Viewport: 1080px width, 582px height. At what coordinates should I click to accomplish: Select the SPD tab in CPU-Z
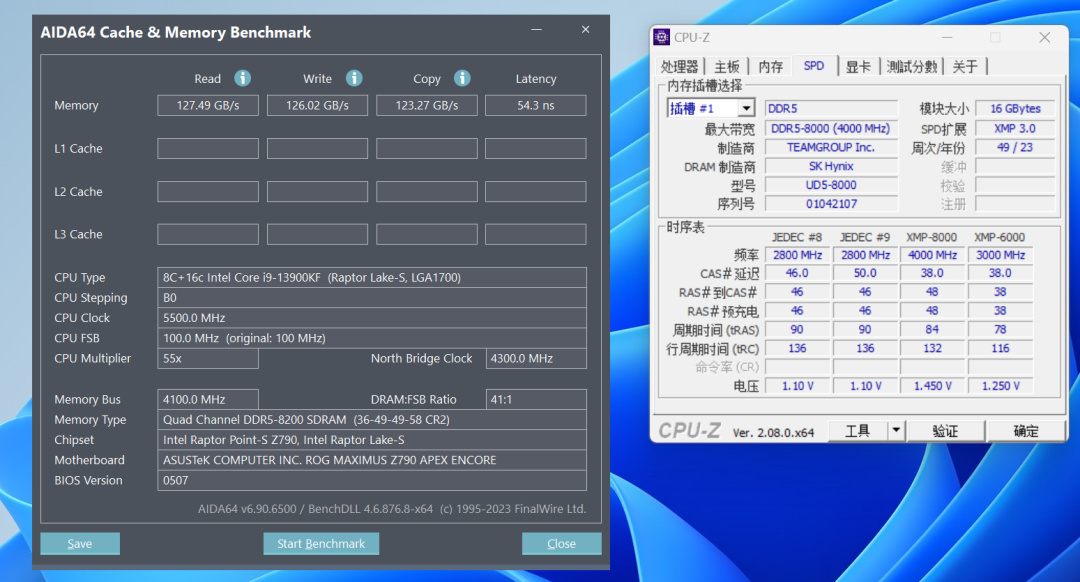tap(814, 66)
